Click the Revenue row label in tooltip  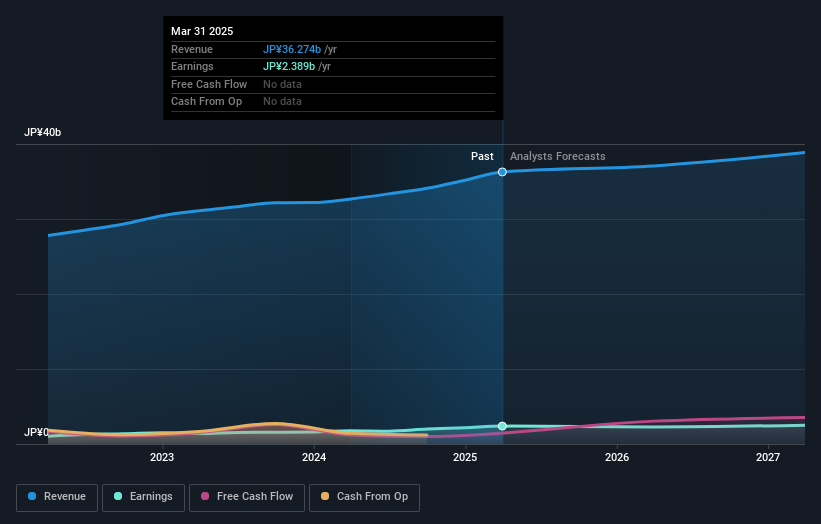coord(192,49)
